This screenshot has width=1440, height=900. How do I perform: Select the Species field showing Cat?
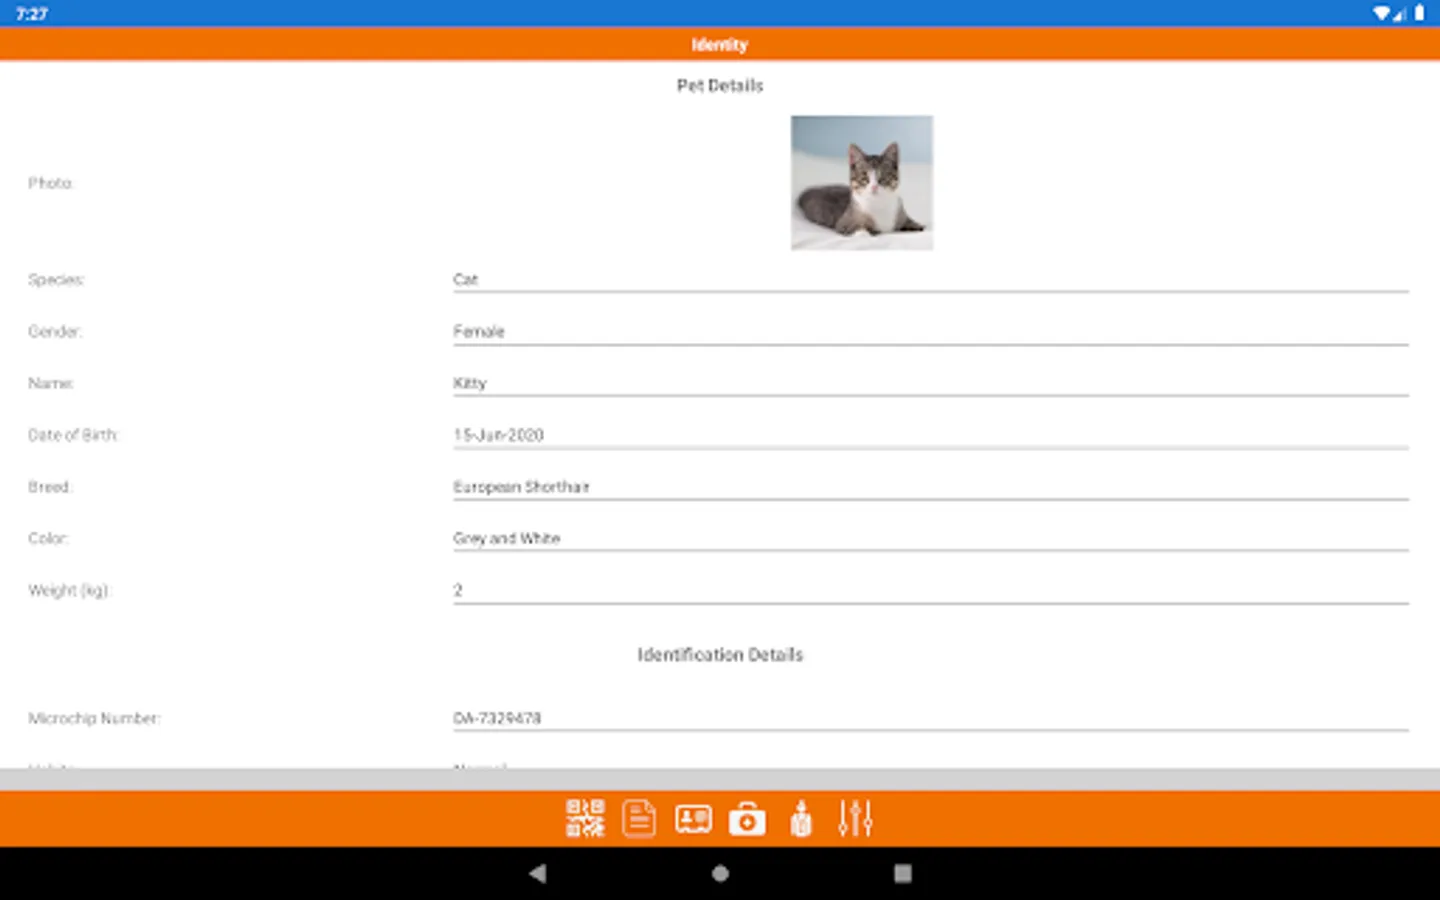click(x=931, y=280)
